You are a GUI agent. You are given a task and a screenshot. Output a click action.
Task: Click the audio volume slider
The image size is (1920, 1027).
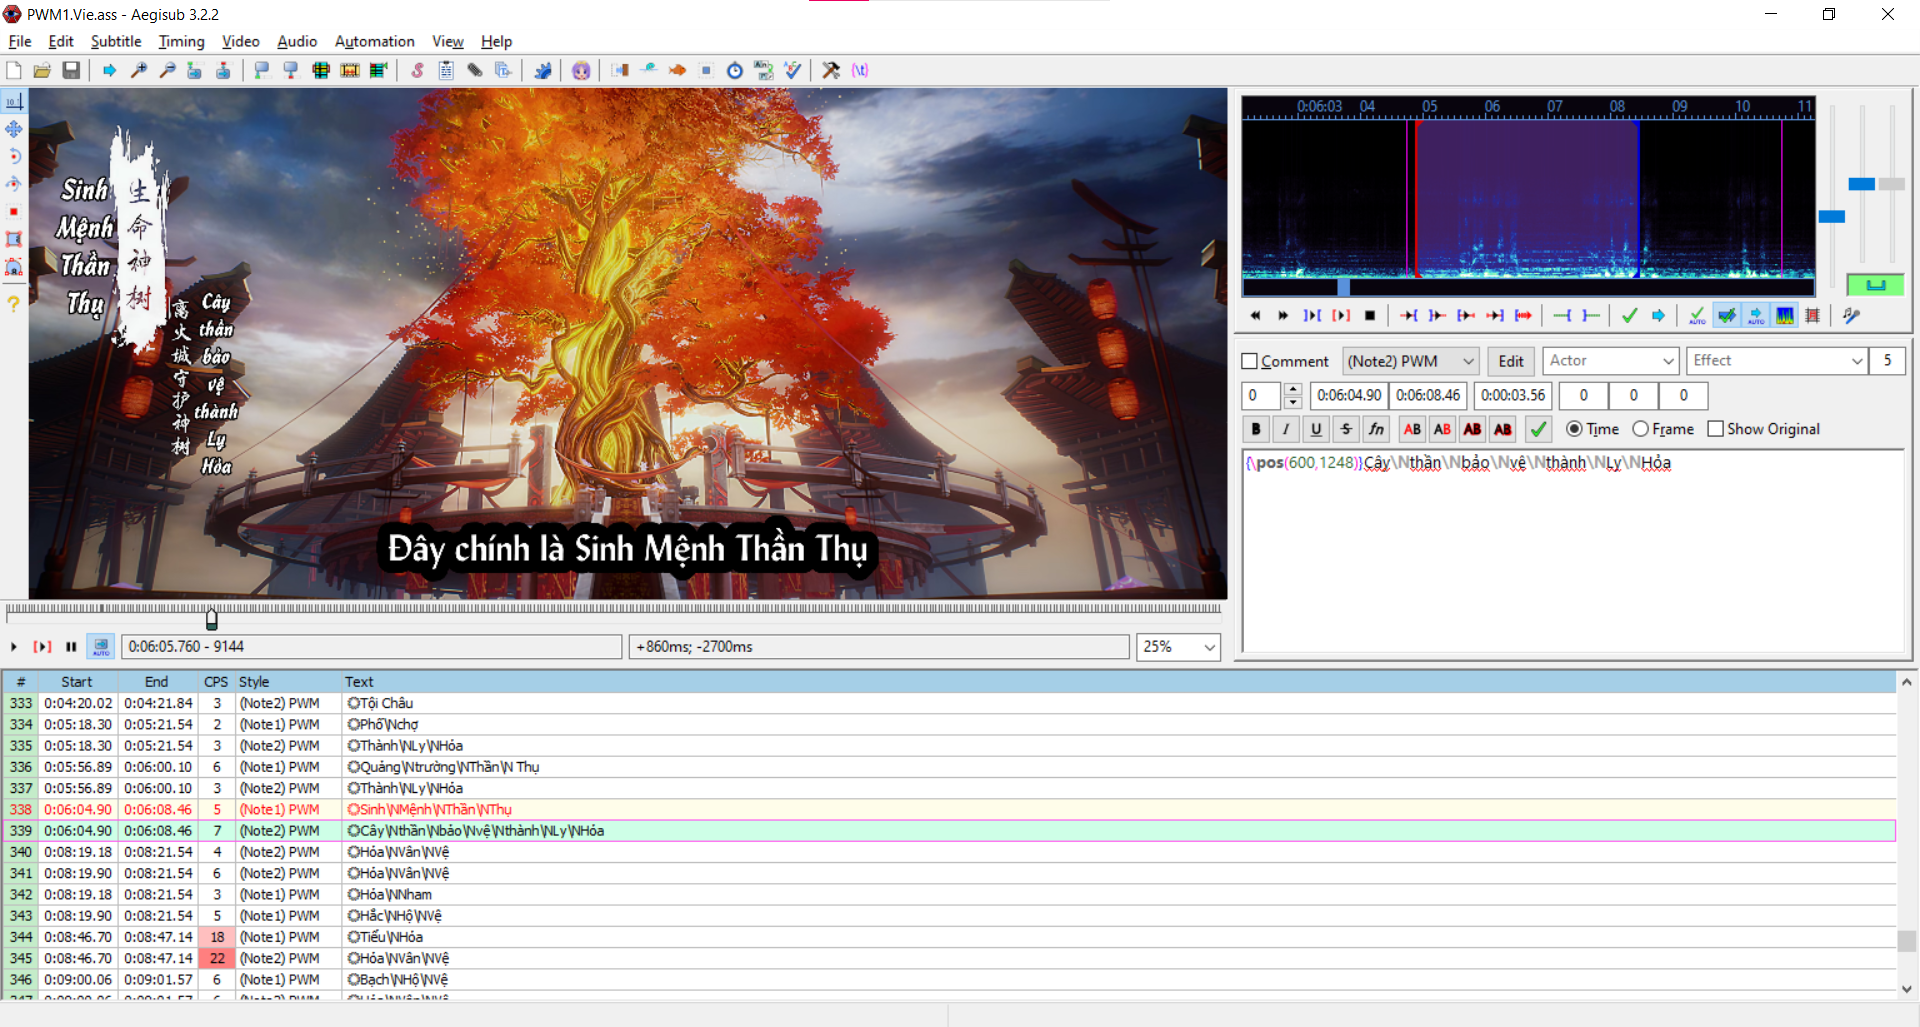1890,184
